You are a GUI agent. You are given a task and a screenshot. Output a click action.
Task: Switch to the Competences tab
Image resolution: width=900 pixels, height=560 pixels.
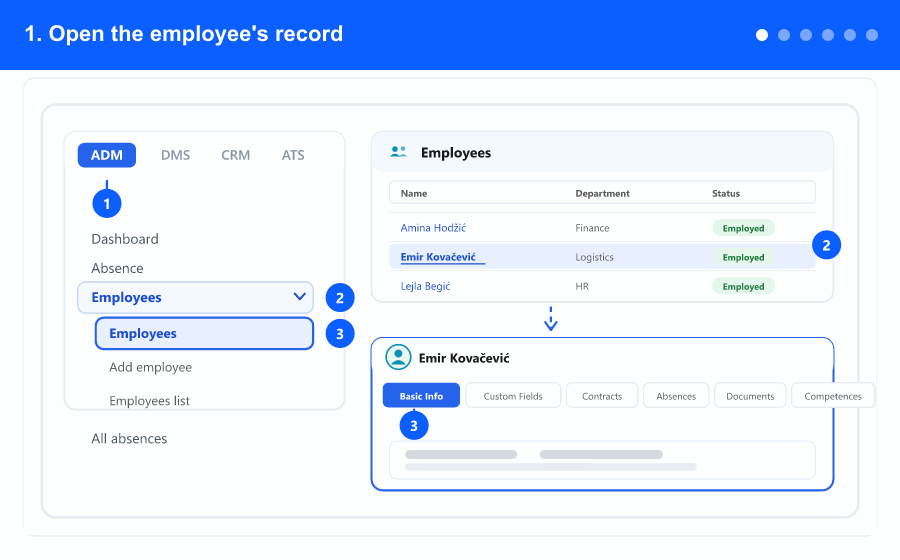(833, 395)
